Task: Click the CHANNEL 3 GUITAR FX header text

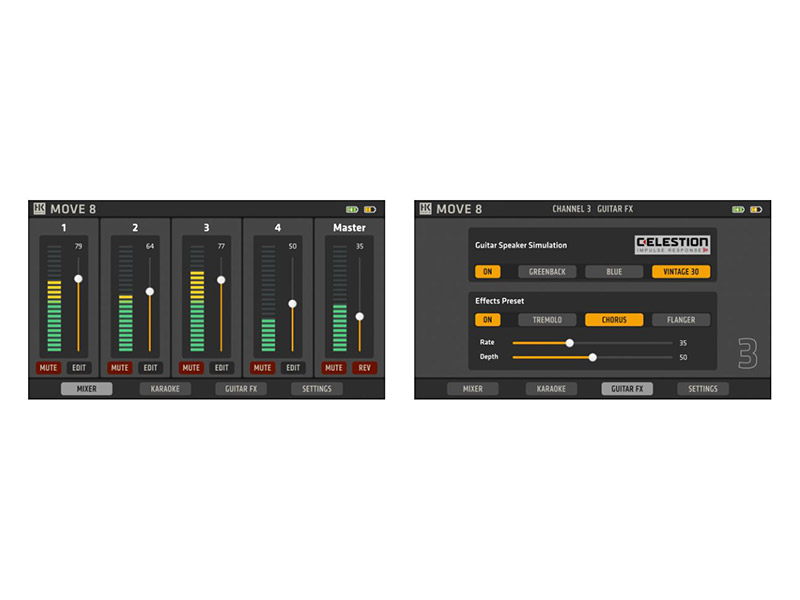Action: point(592,209)
